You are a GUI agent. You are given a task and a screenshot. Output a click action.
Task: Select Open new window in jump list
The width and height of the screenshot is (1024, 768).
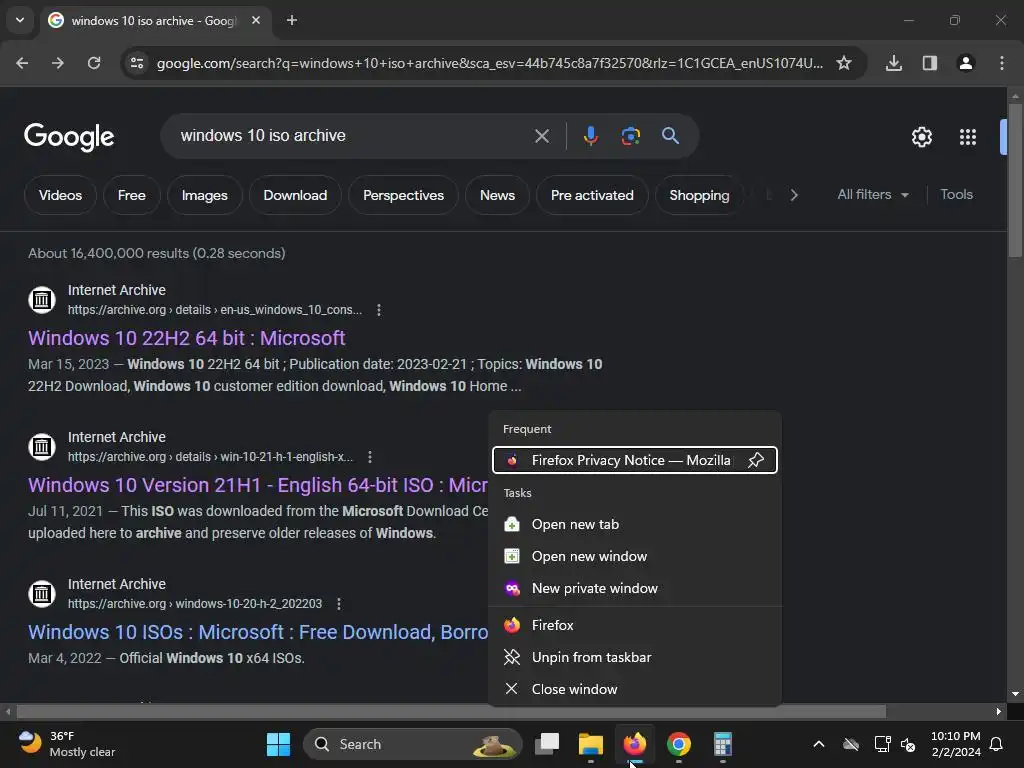tap(635, 556)
